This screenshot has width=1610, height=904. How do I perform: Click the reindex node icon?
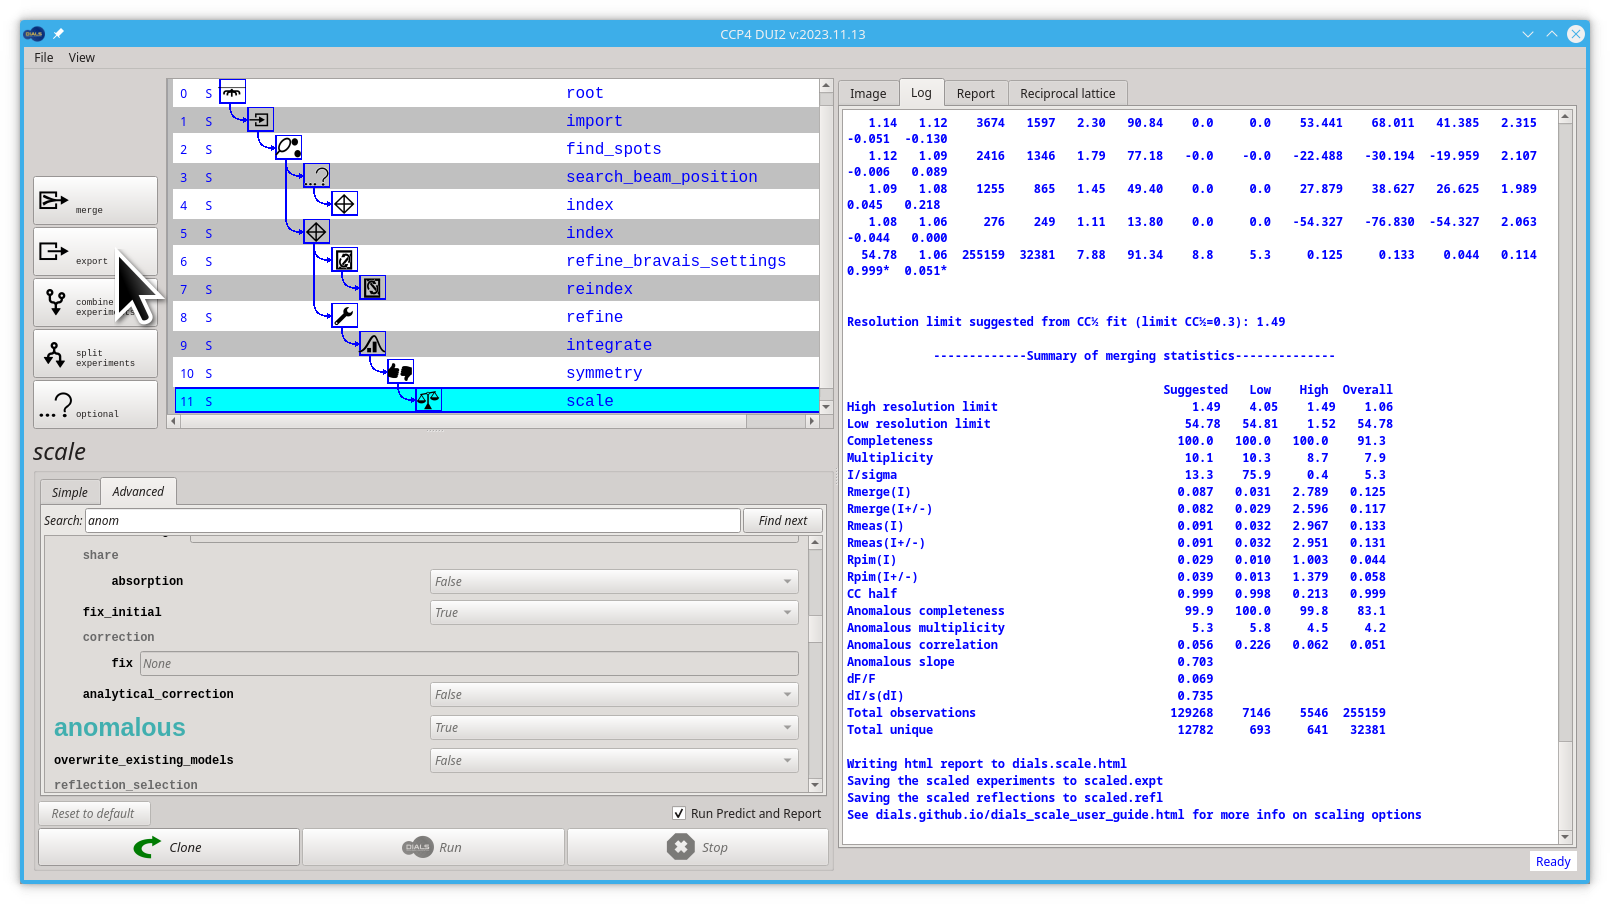click(x=372, y=288)
